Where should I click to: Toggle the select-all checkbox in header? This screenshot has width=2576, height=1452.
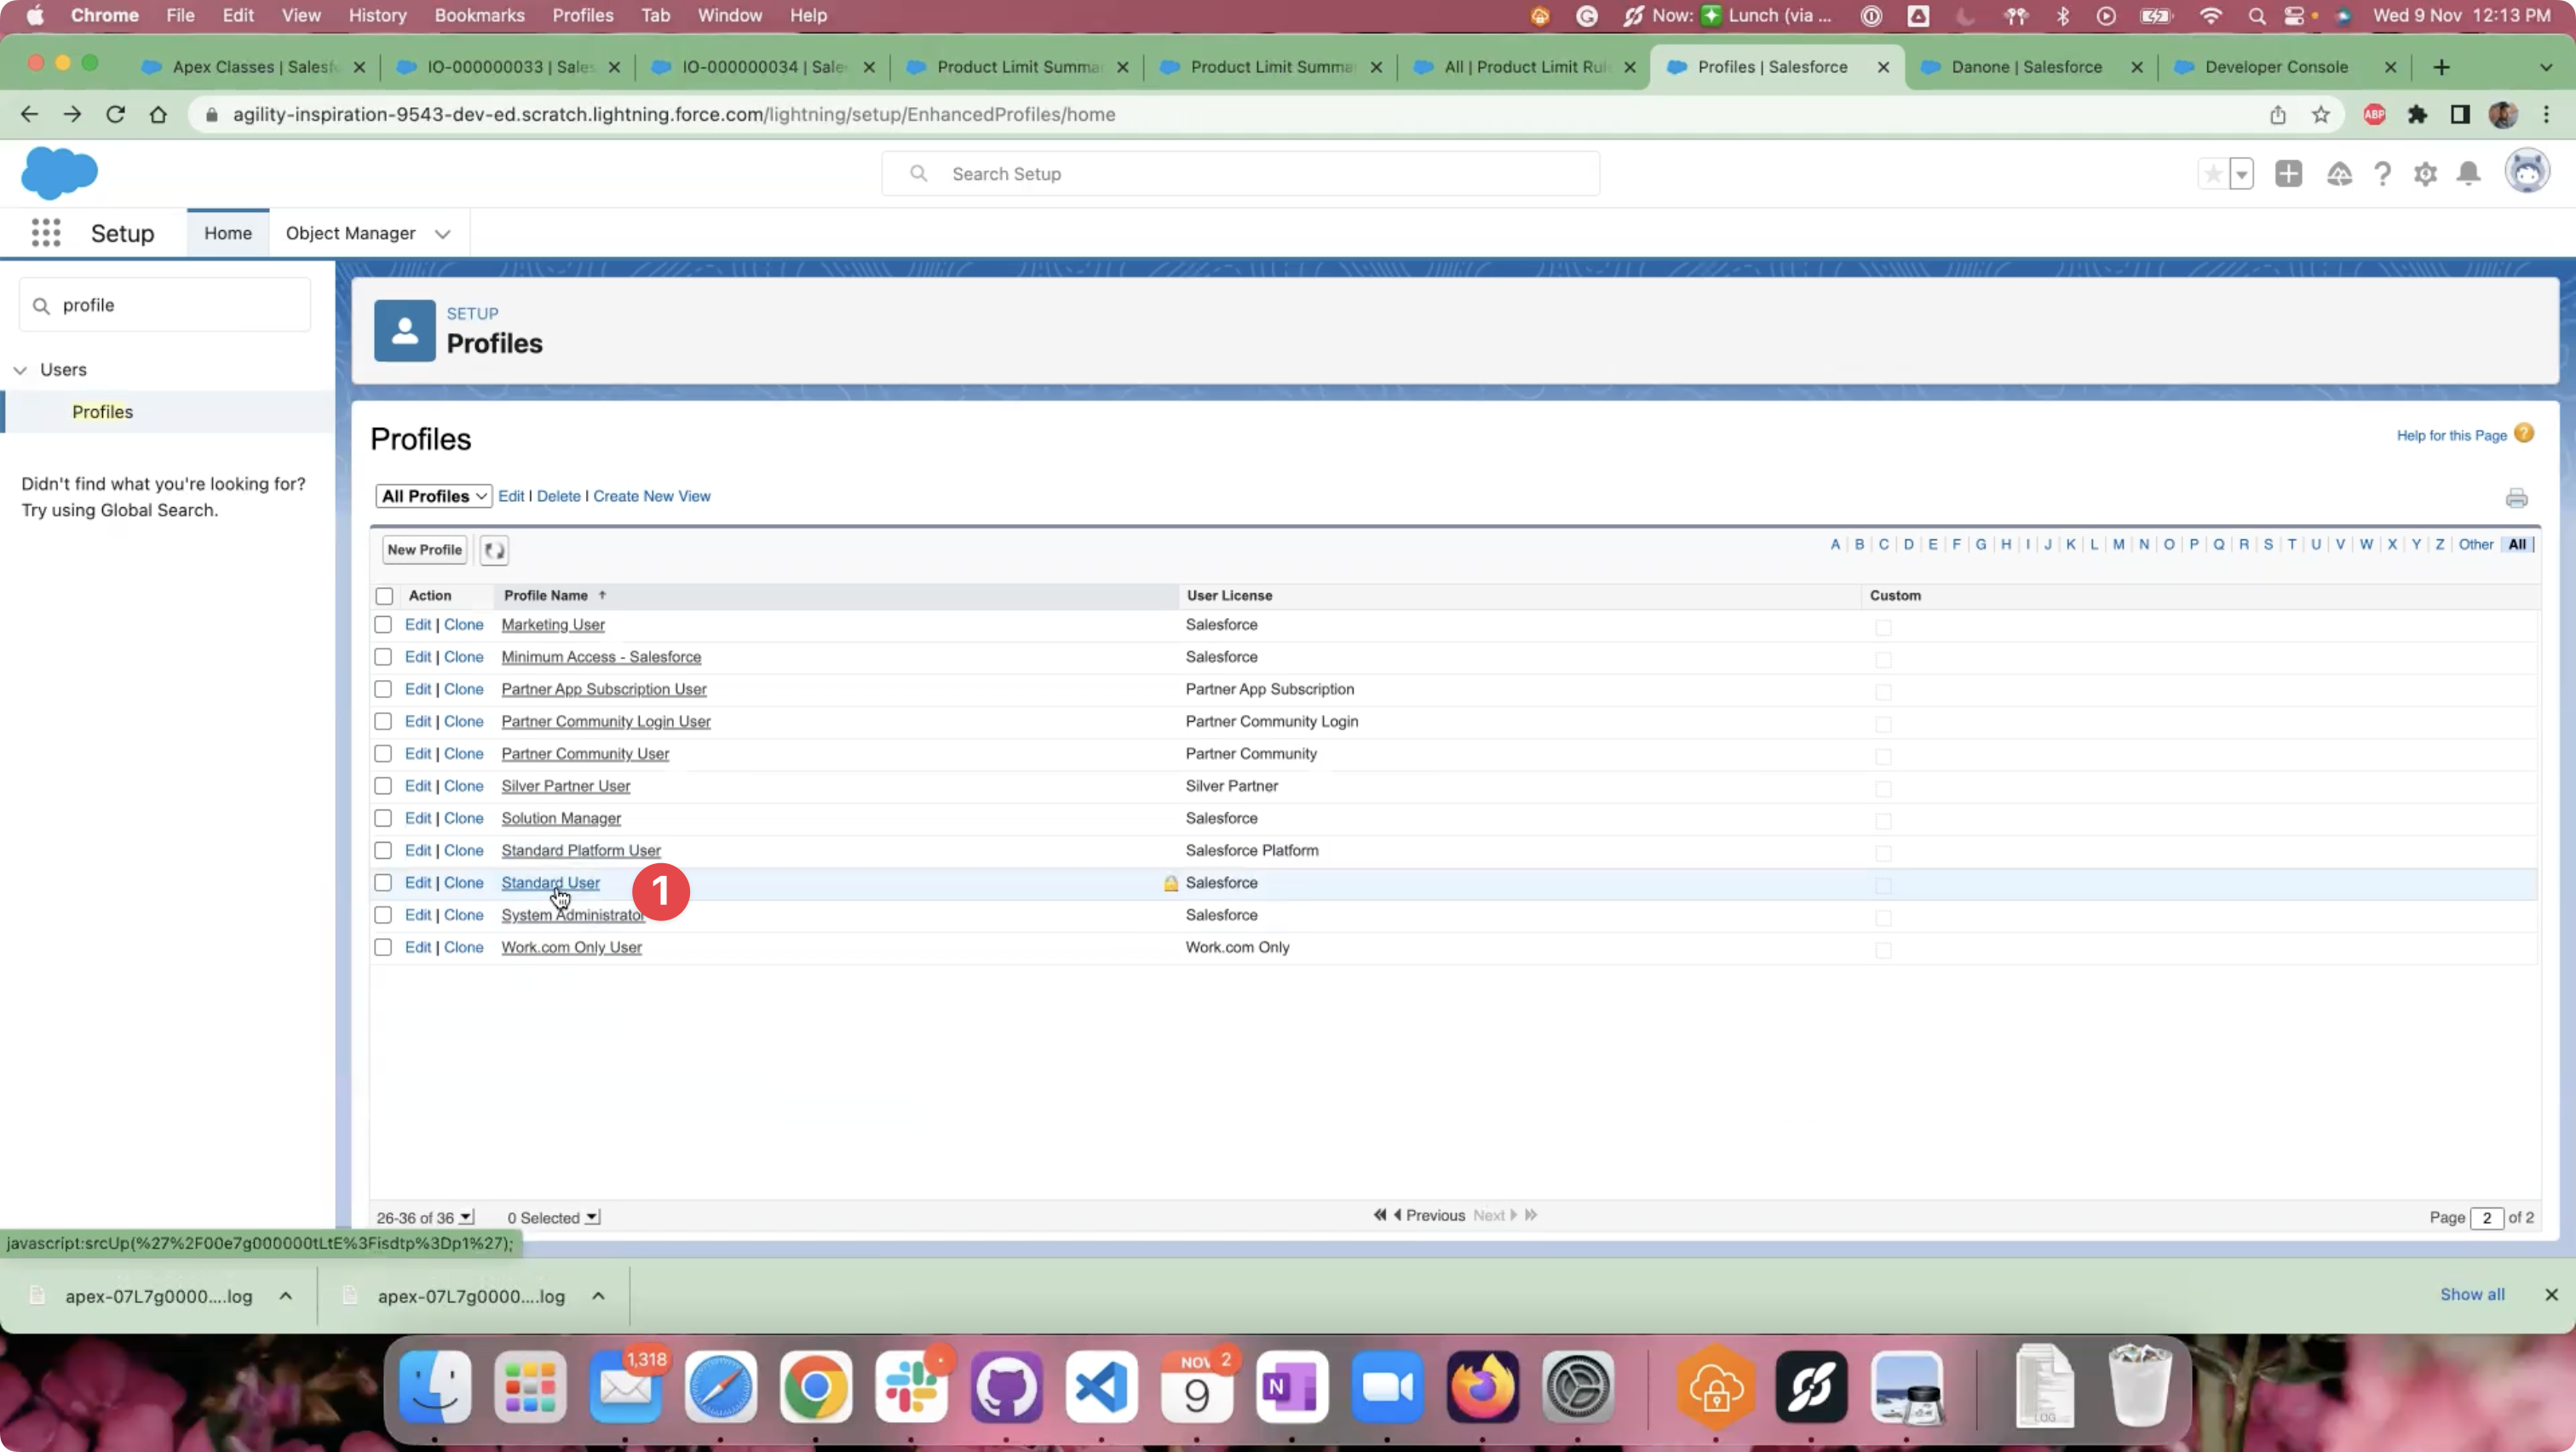pyautogui.click(x=384, y=596)
